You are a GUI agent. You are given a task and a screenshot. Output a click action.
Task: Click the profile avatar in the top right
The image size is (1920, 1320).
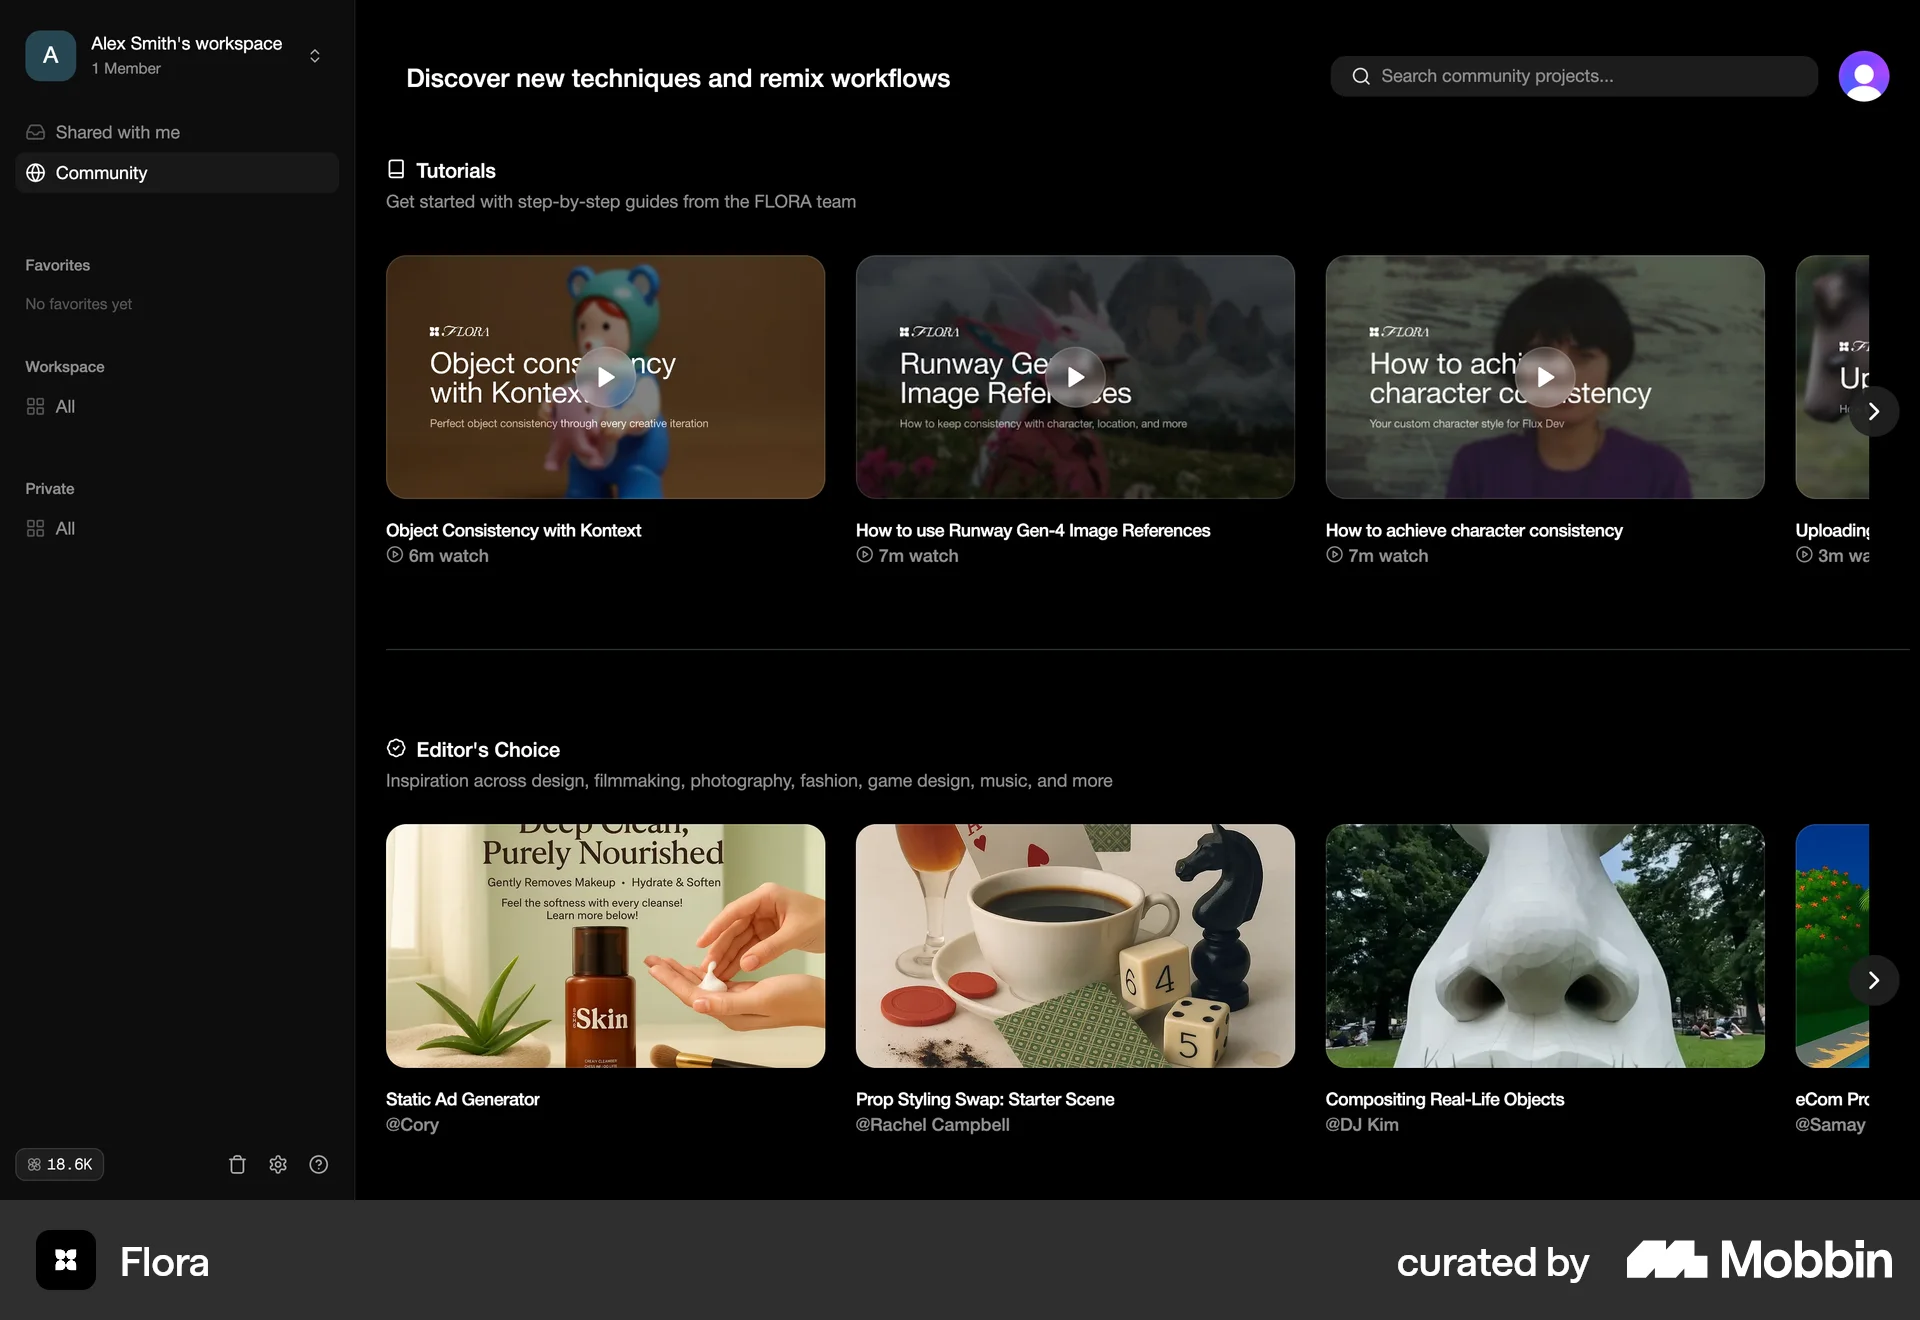tap(1864, 75)
